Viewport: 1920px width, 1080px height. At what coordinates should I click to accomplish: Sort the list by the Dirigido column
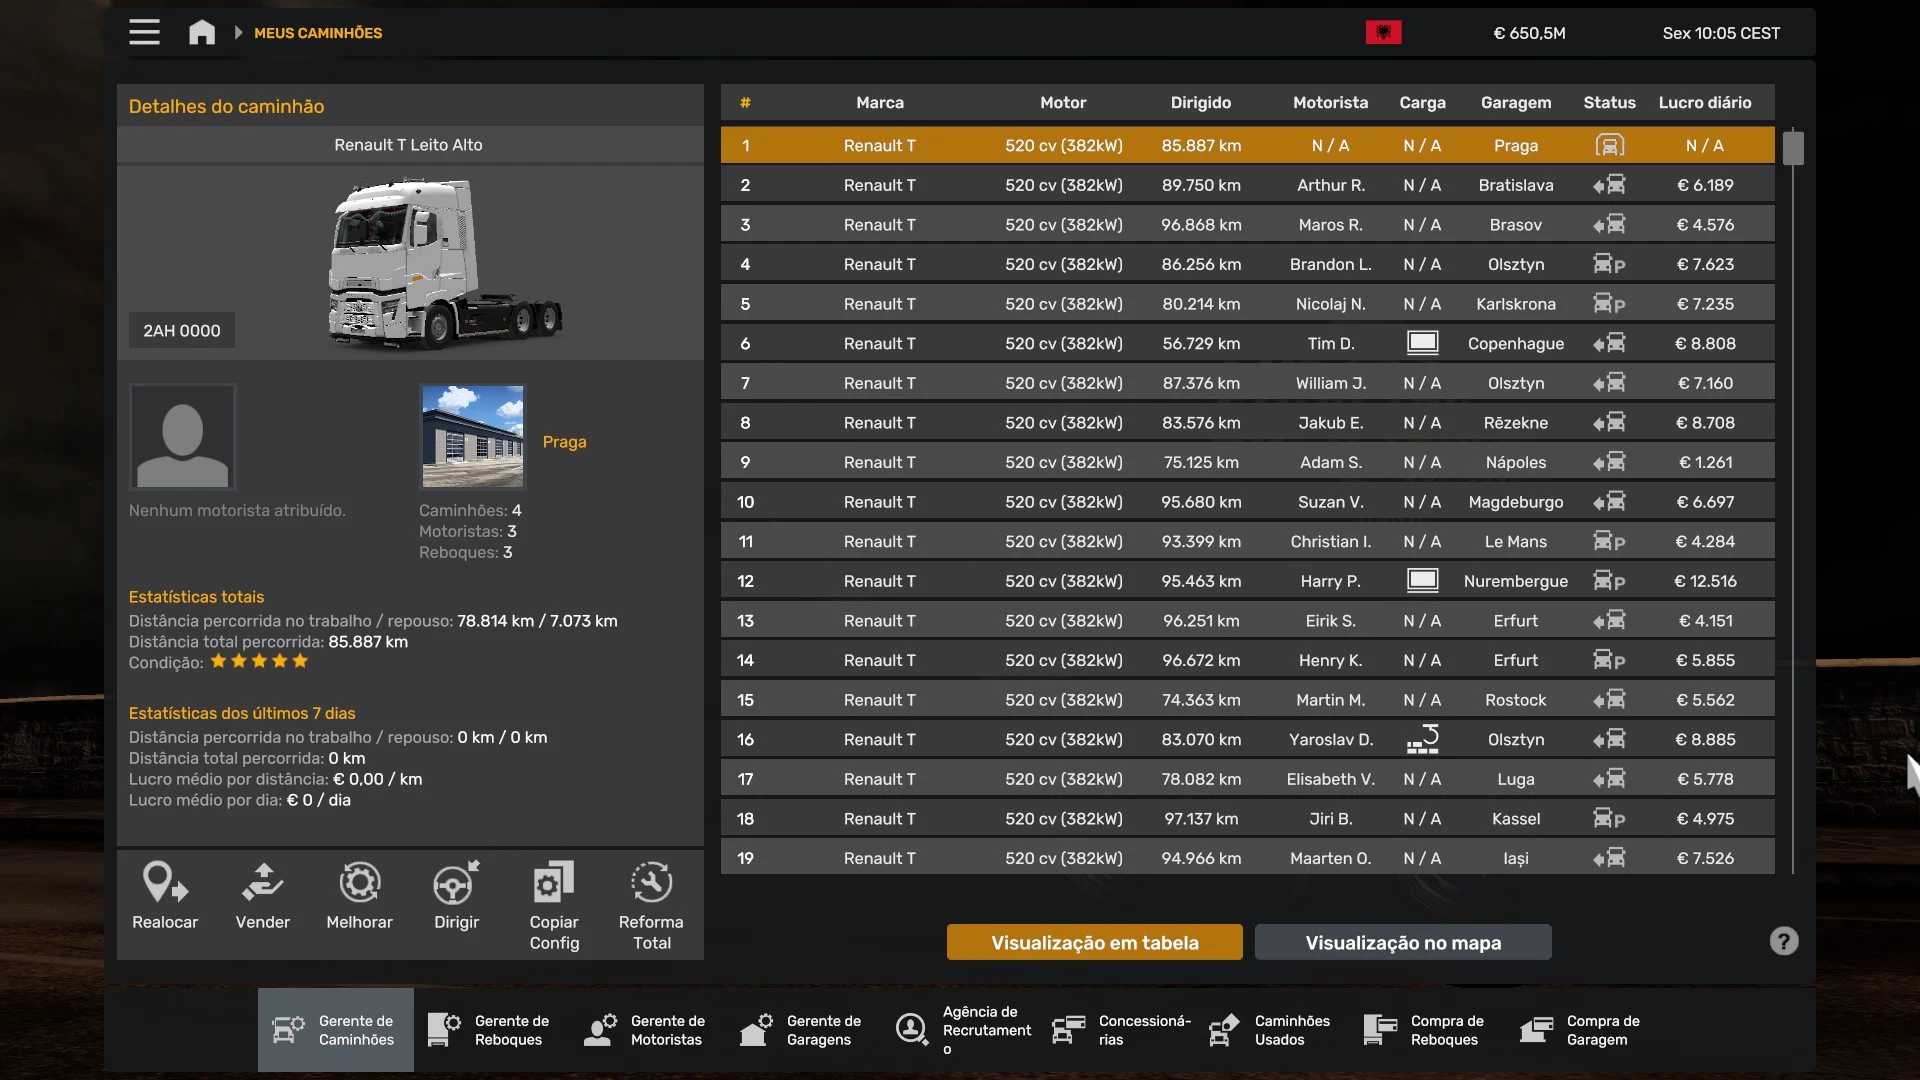coord(1200,103)
